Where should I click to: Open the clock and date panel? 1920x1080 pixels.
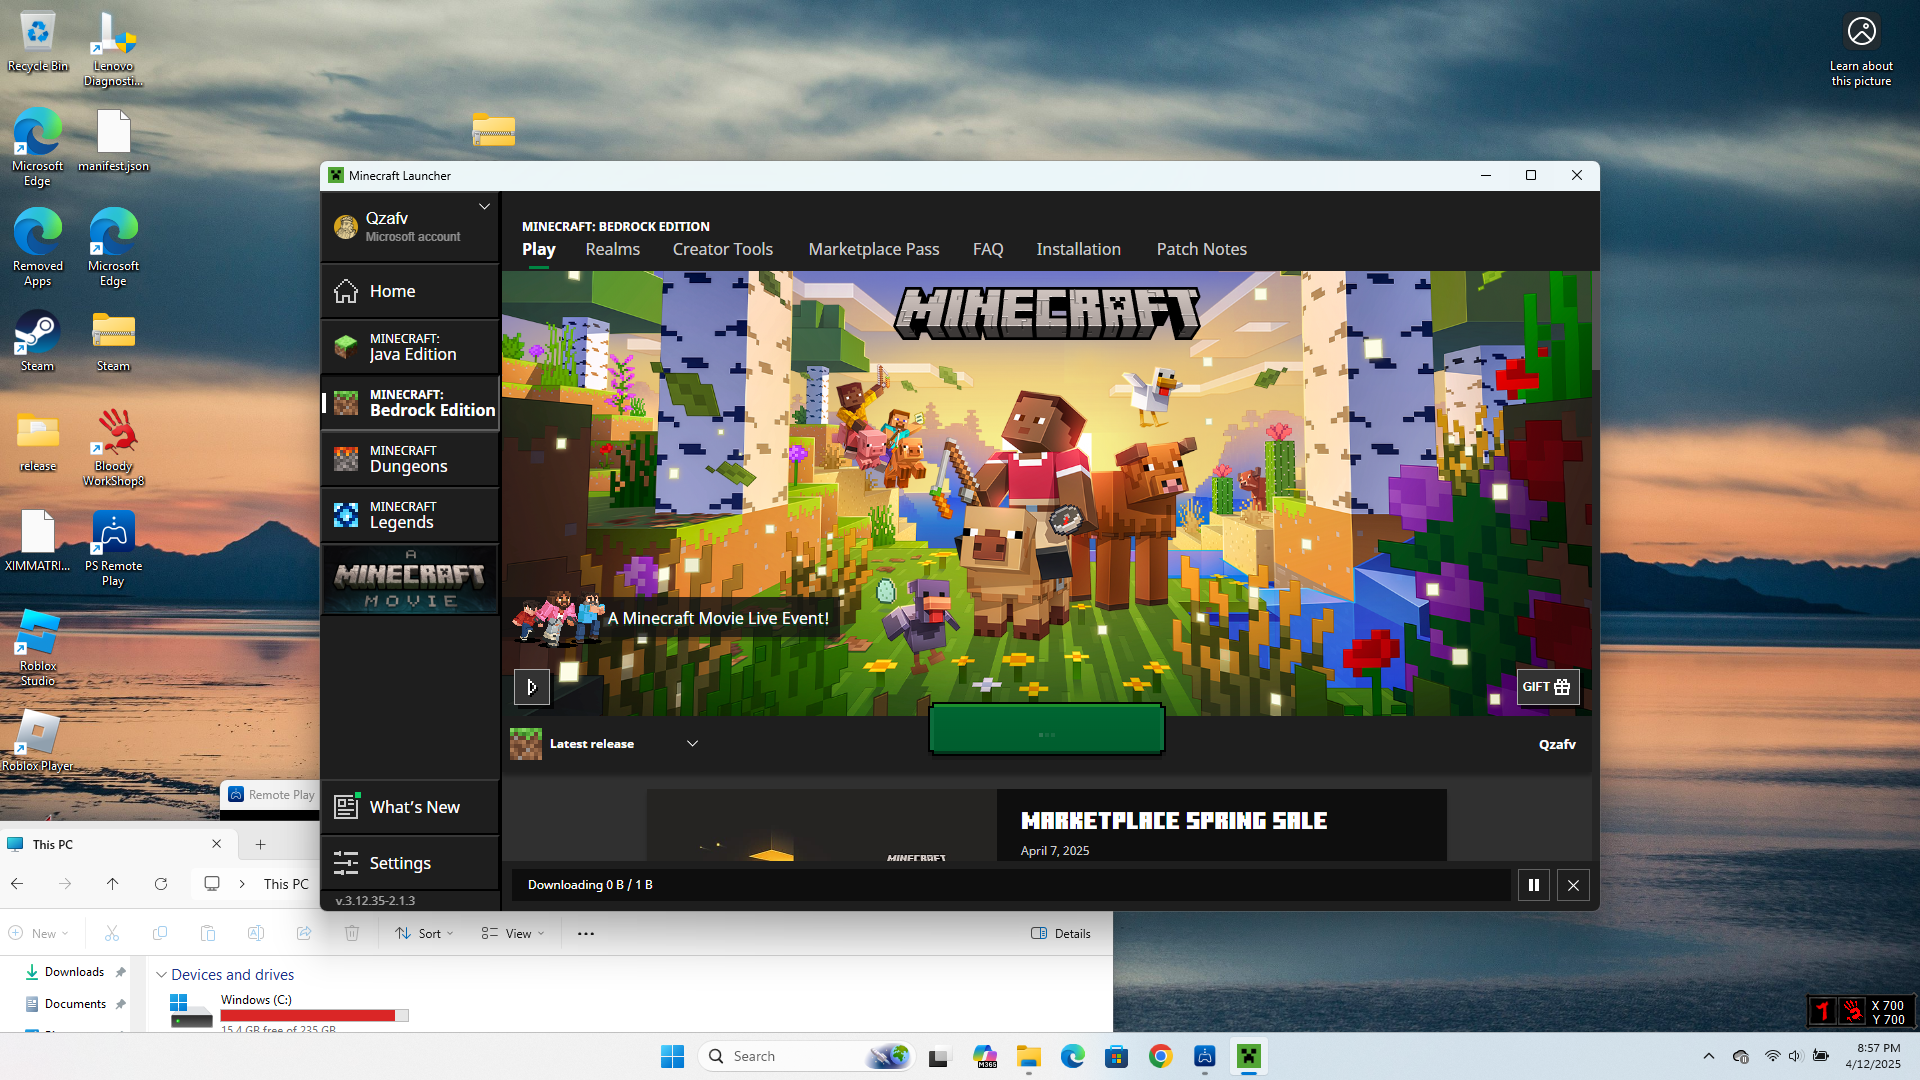pos(1872,1056)
